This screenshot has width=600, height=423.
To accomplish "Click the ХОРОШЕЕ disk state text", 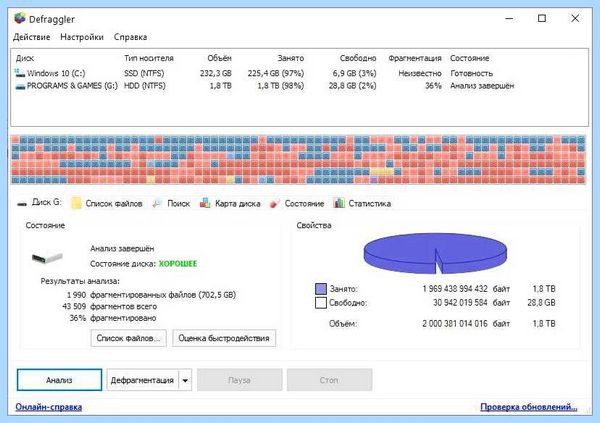I will point(178,264).
